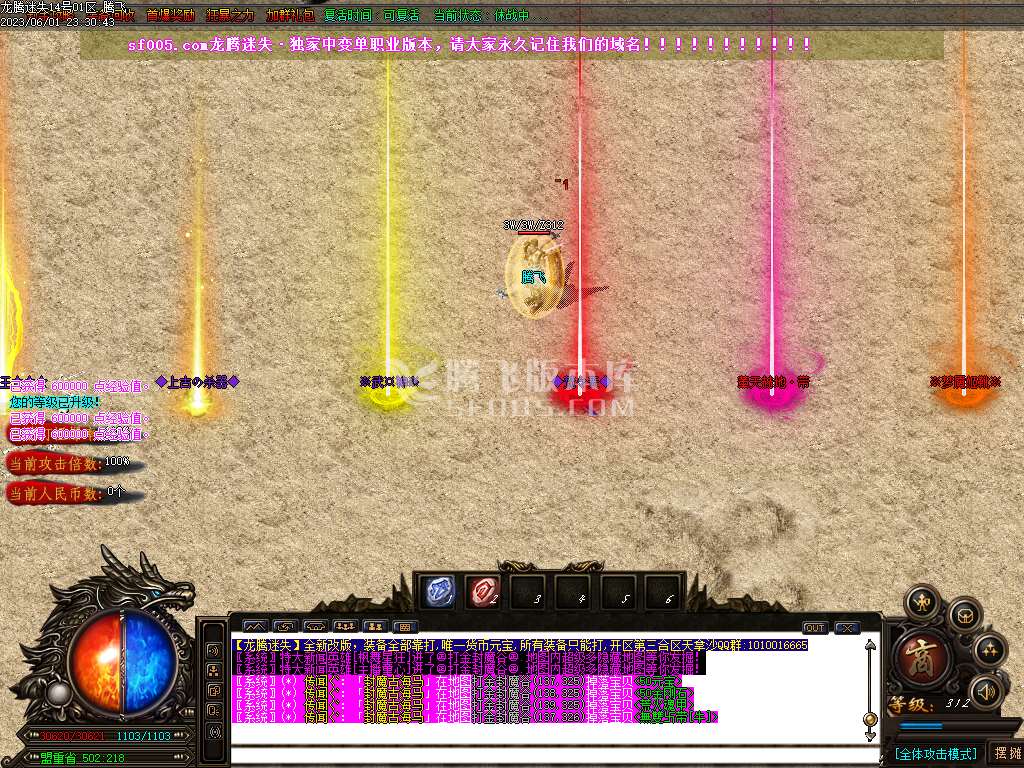This screenshot has height=768, width=1024.
Task: Toggle the全体攻击模式 attack mode label
Action: tap(935, 753)
